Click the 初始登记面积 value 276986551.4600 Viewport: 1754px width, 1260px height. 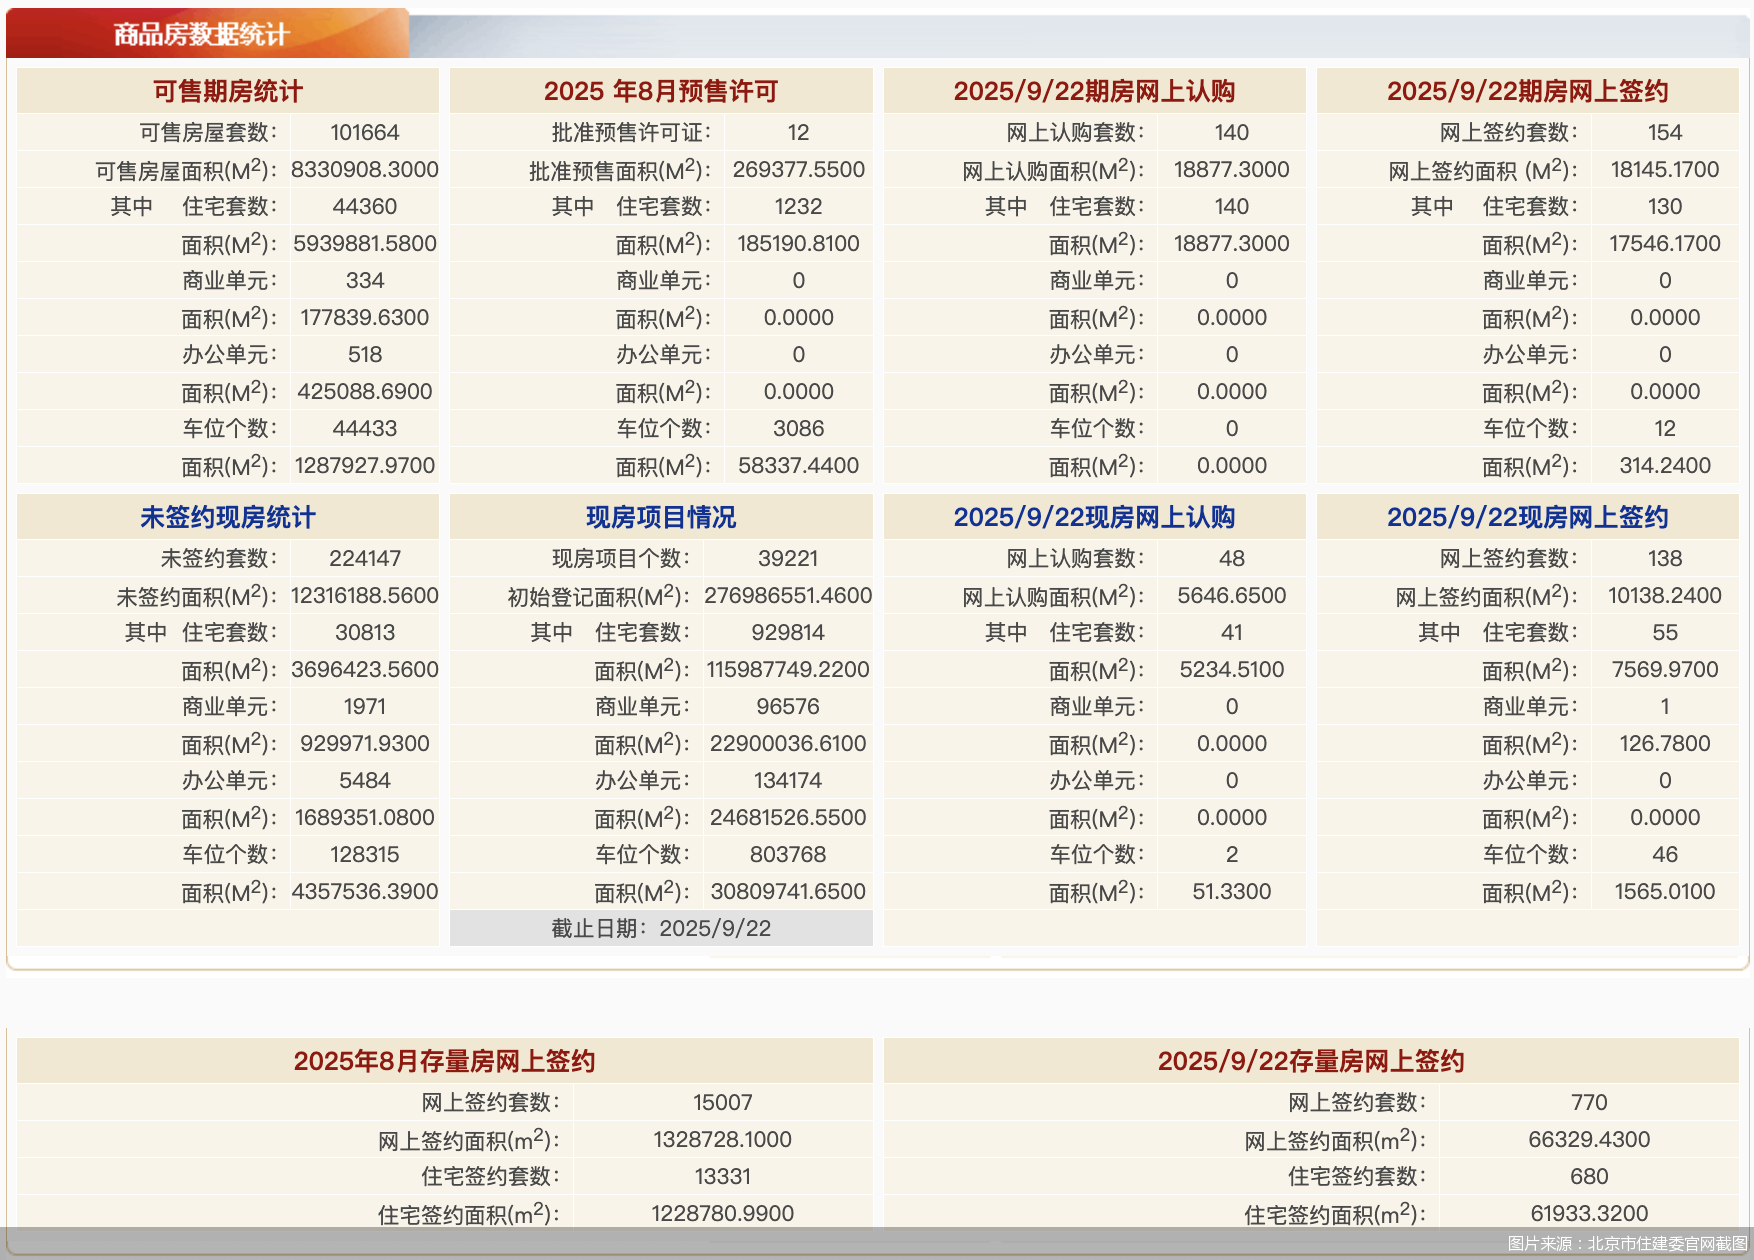[787, 596]
